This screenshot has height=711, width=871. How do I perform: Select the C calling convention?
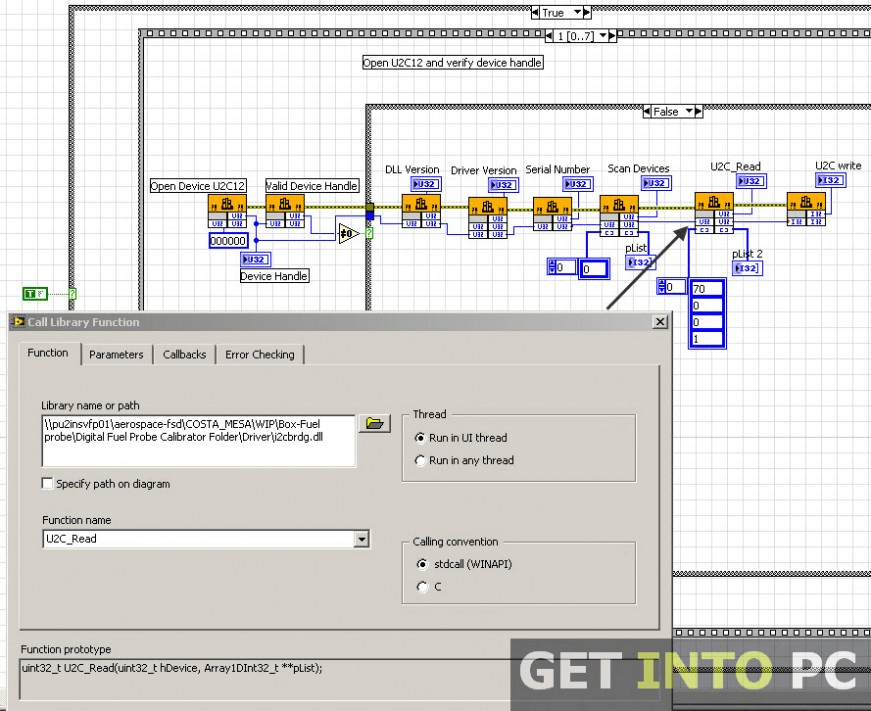[x=424, y=587]
